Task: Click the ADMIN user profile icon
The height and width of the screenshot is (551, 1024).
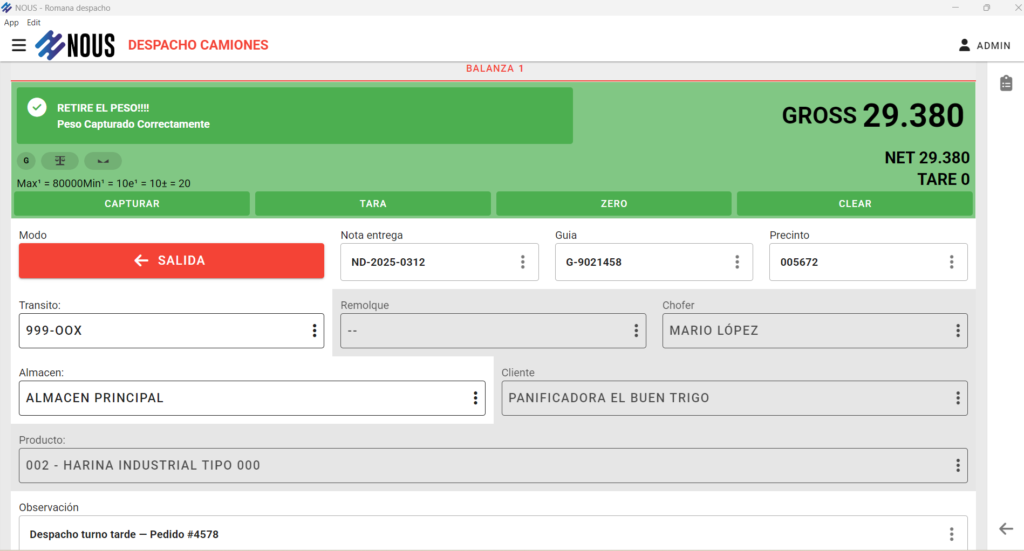Action: (x=964, y=45)
